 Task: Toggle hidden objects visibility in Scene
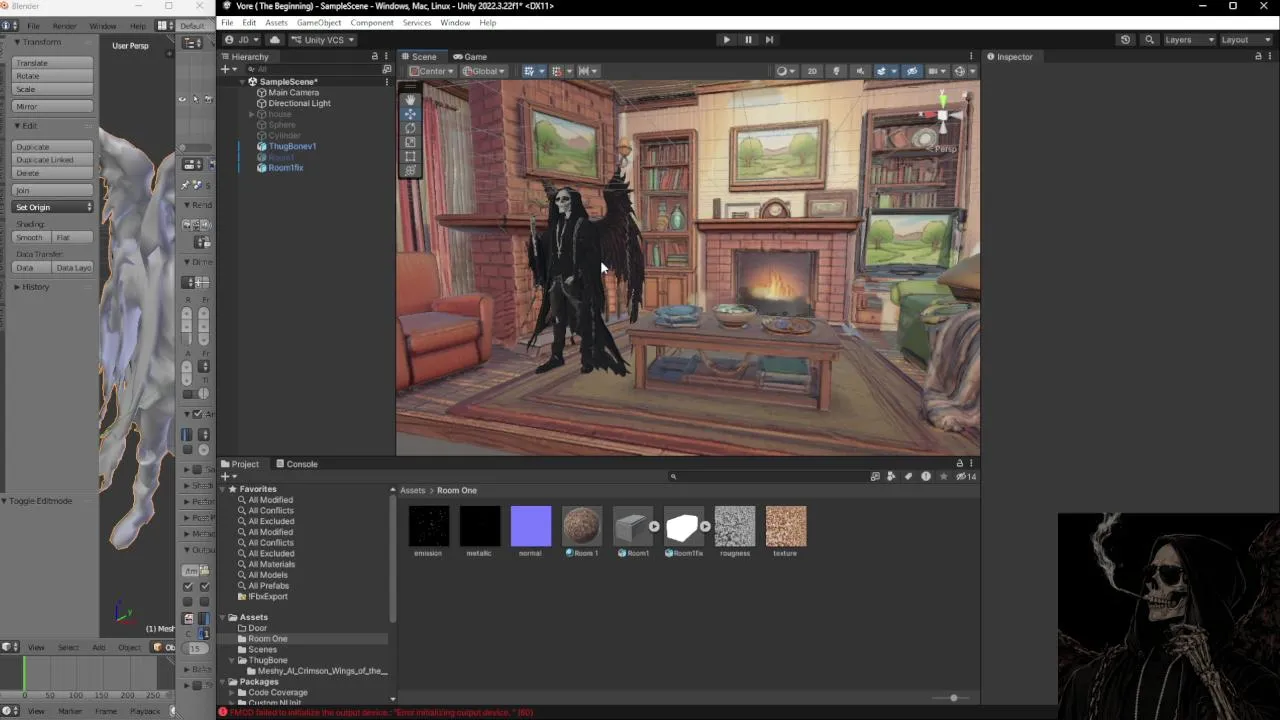pos(911,71)
